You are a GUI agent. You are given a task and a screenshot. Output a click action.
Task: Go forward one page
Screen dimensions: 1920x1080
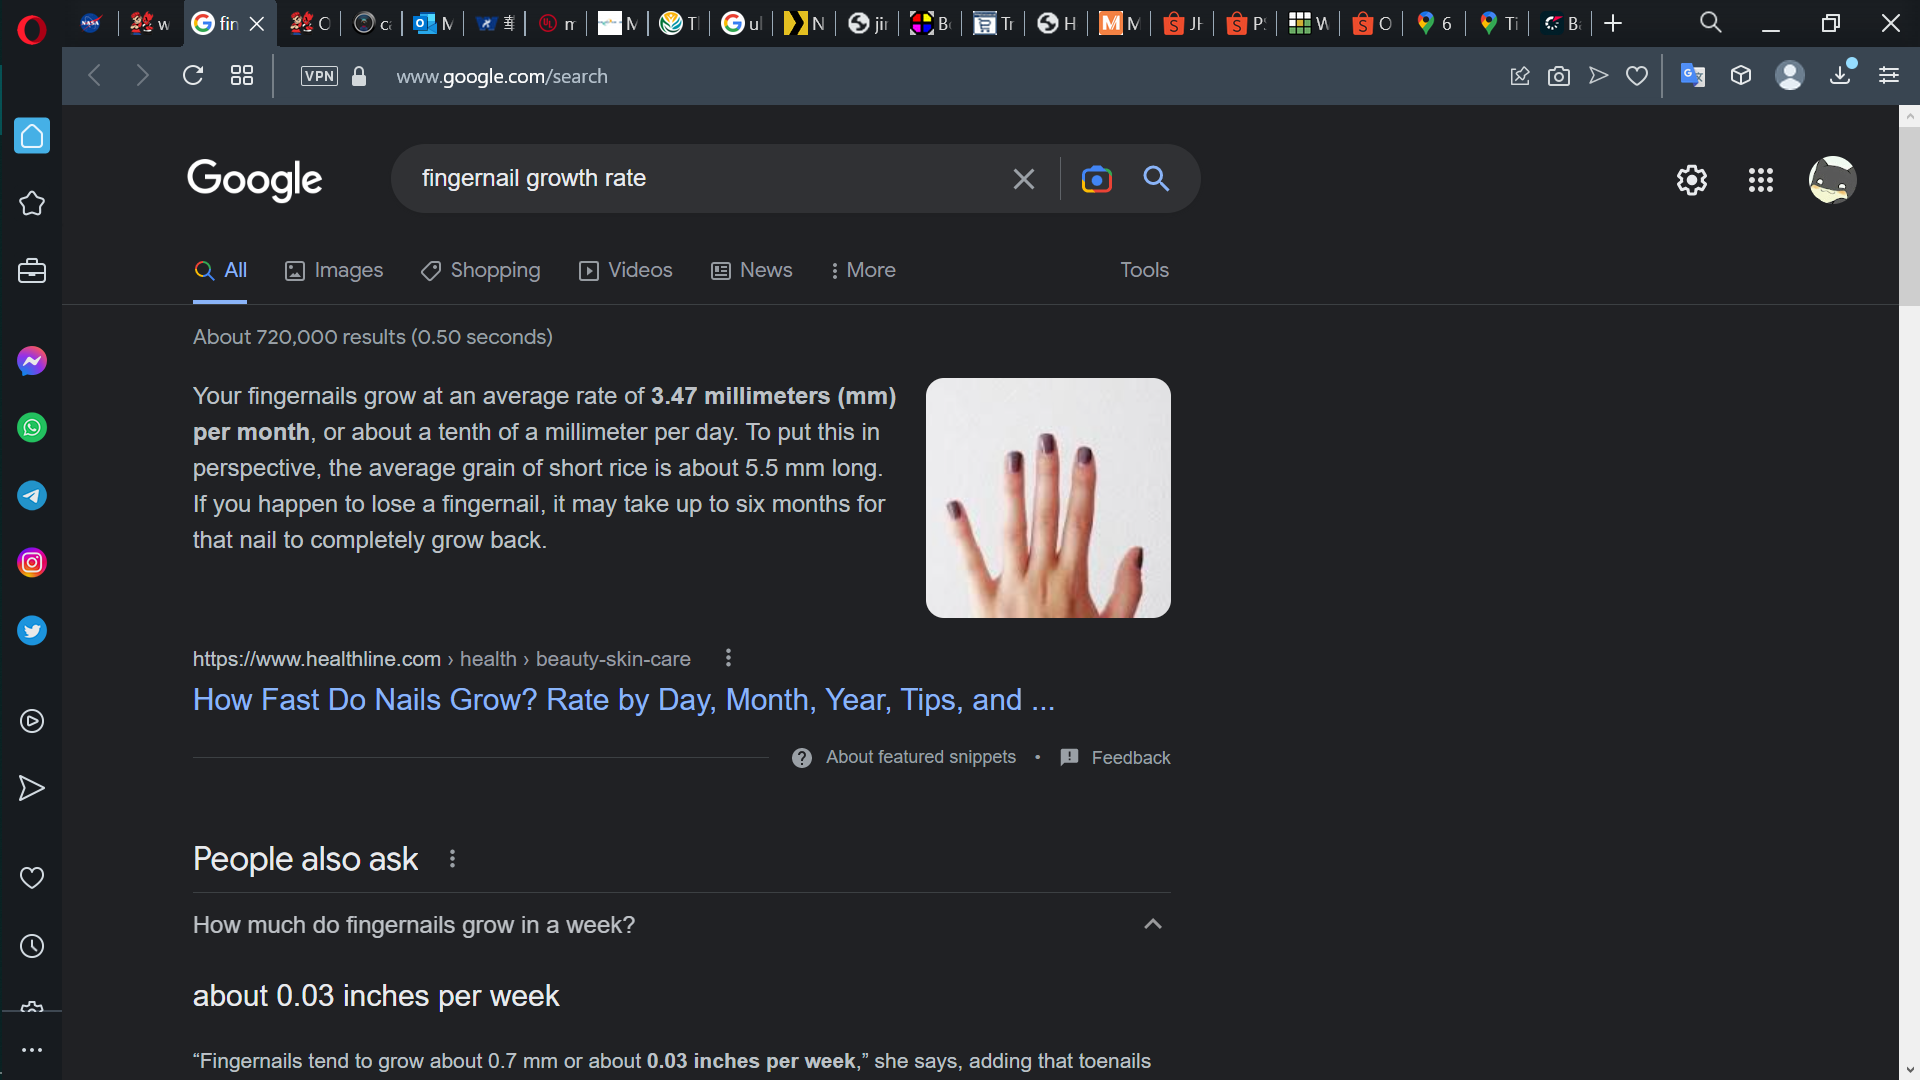pos(142,76)
